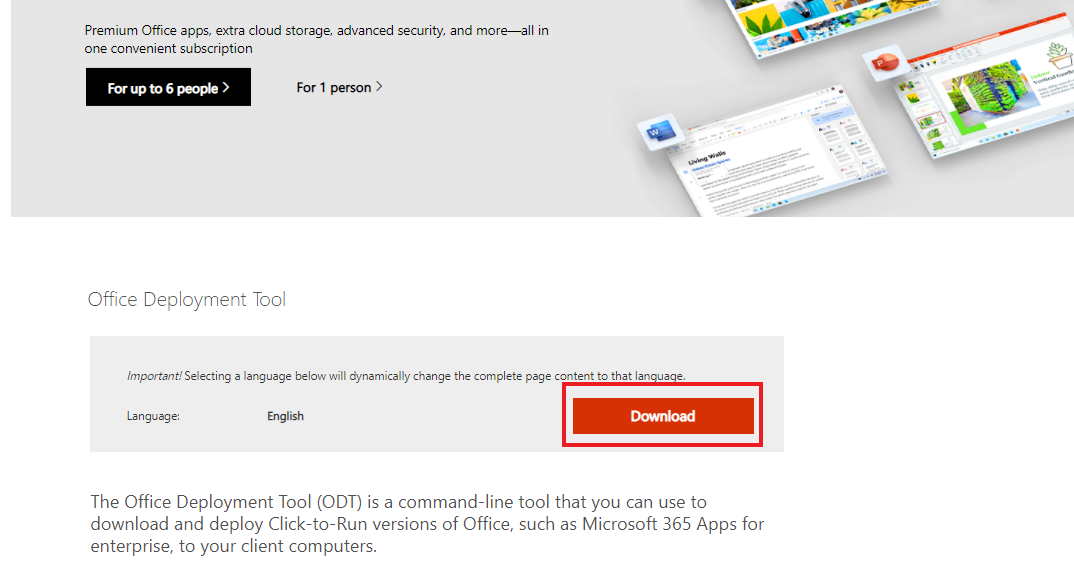Click the chevron after For 1 person

pos(379,87)
